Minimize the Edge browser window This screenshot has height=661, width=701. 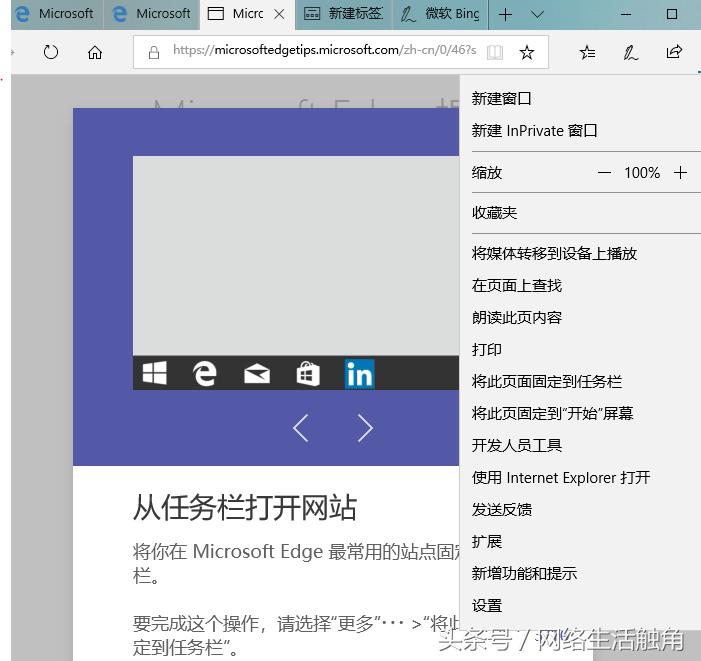(x=626, y=15)
